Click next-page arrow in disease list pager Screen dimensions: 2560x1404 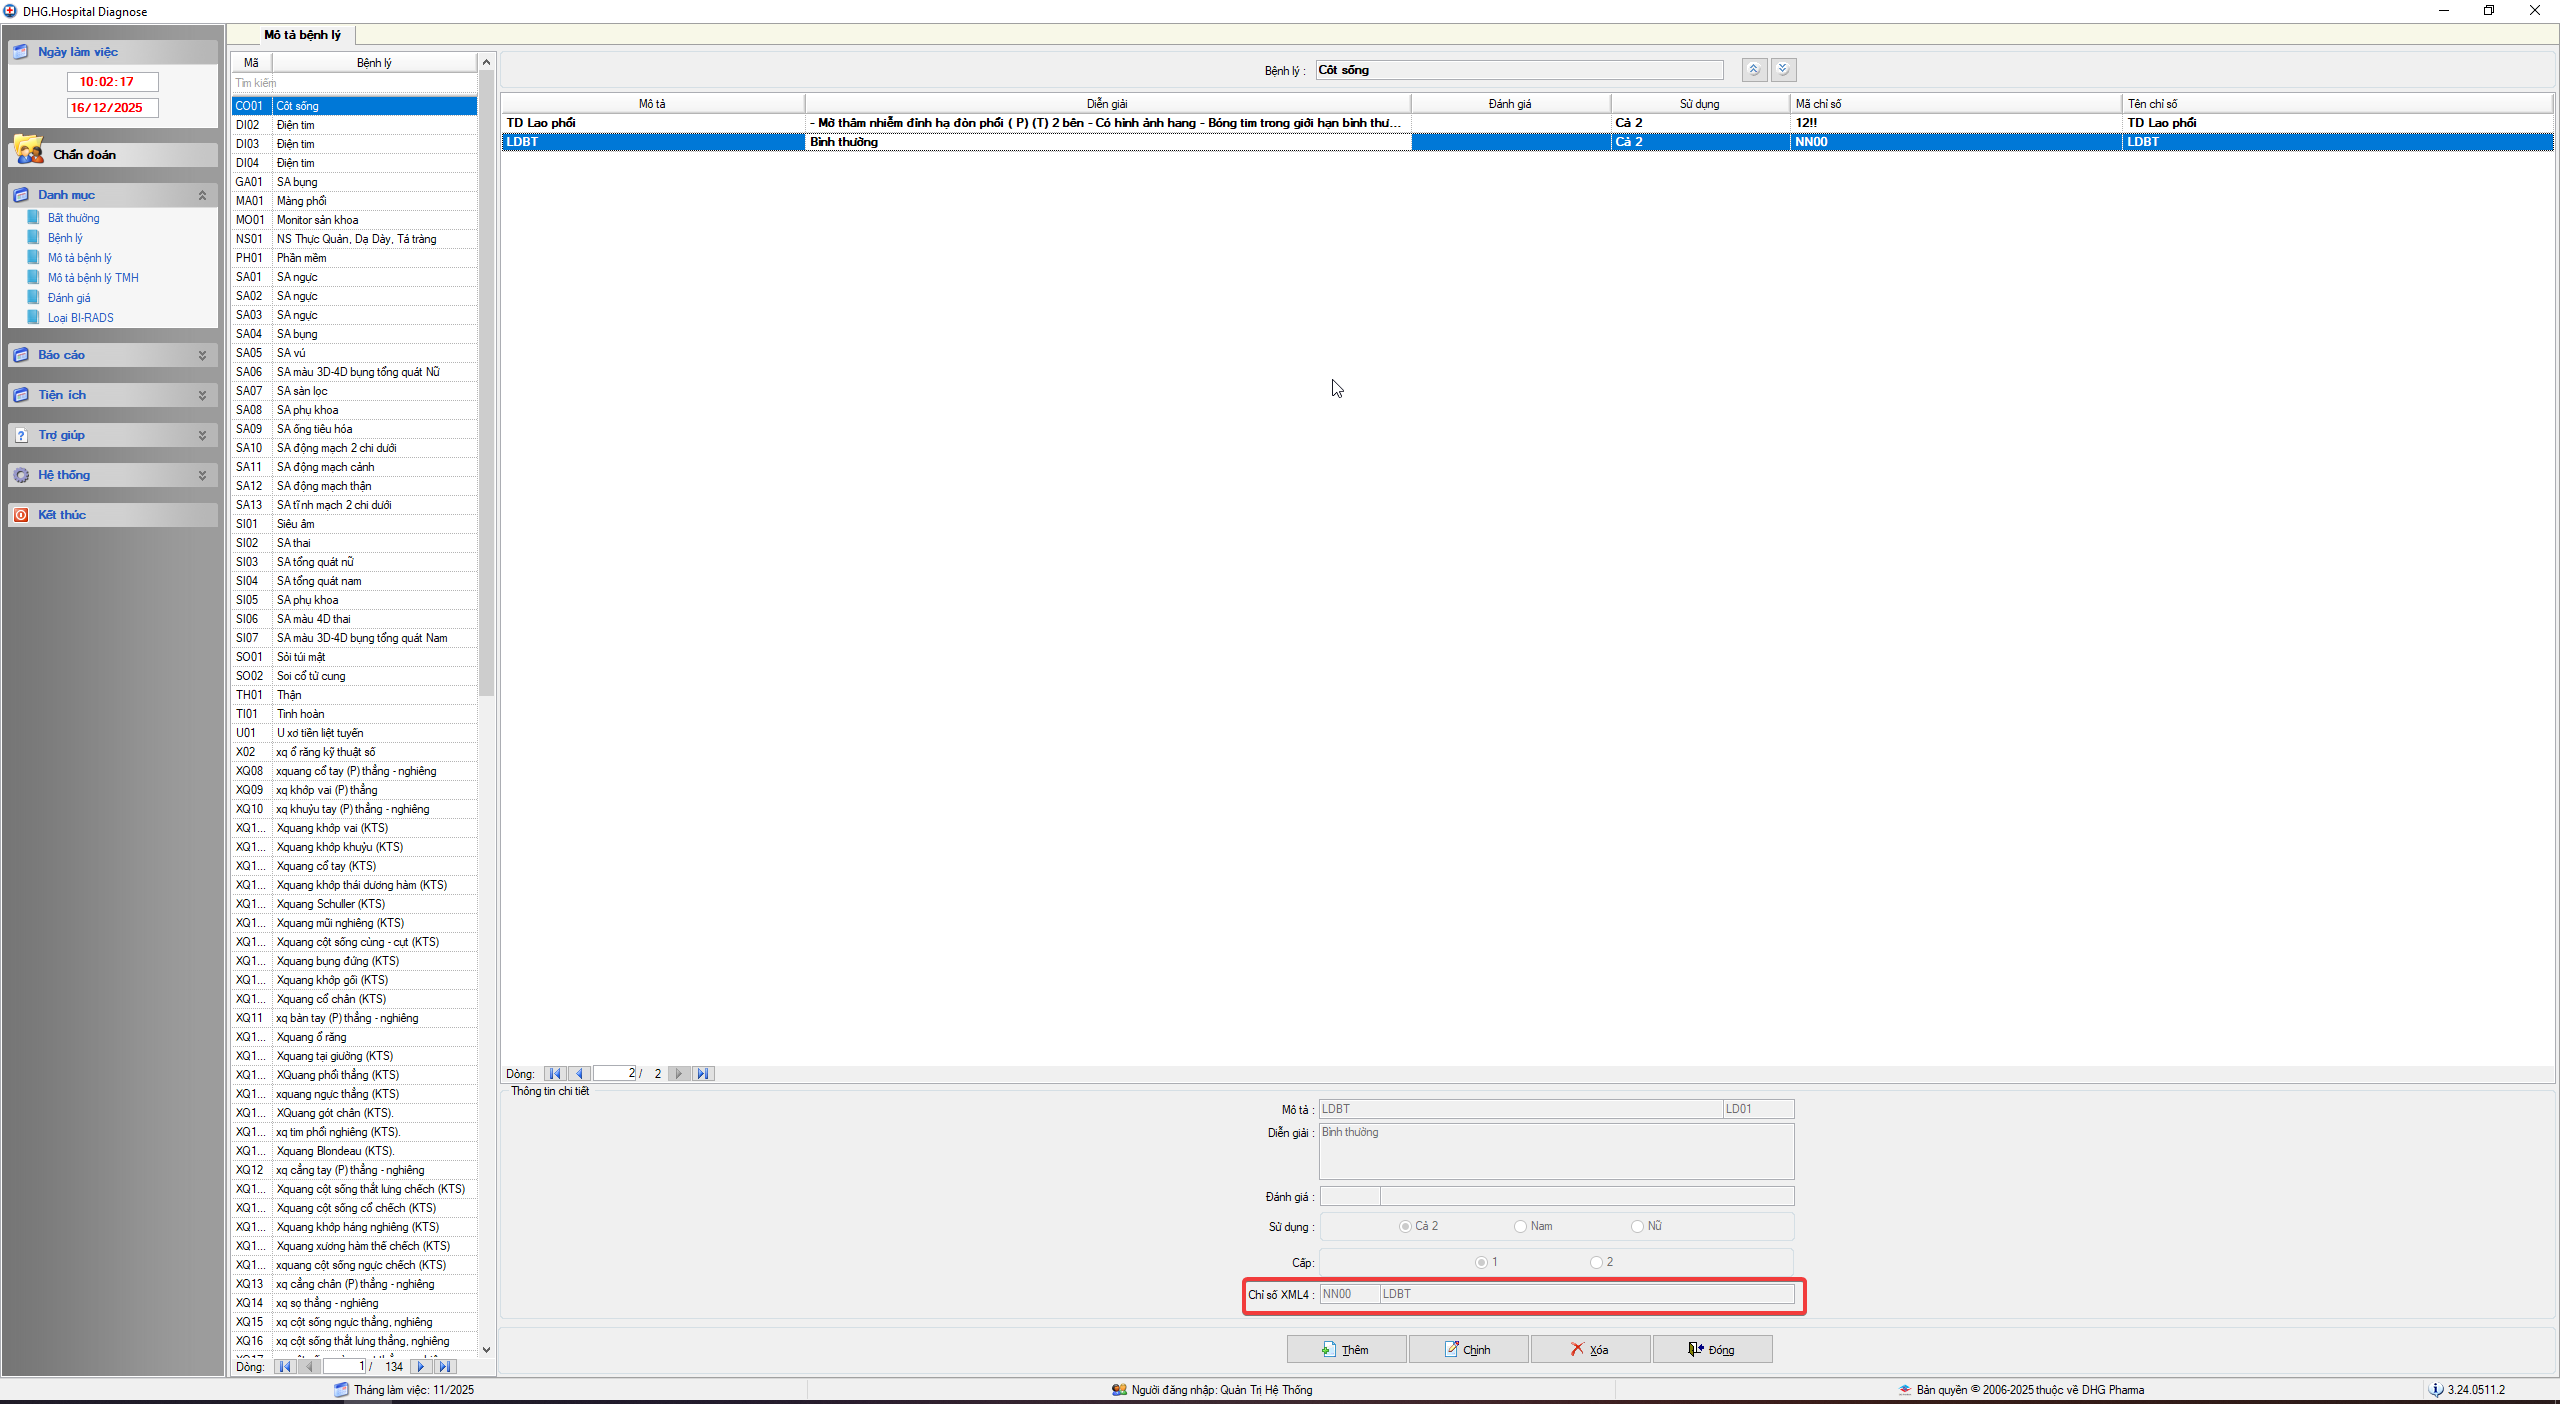coord(420,1366)
